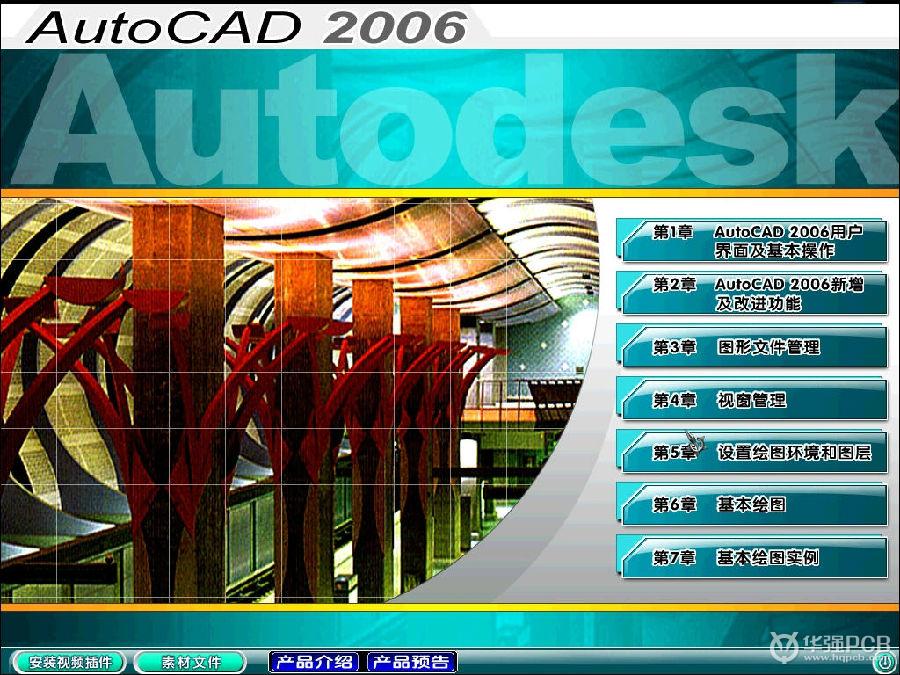Switch to the 产品介绍 tab
Viewport: 900px width, 675px height.
point(315,662)
